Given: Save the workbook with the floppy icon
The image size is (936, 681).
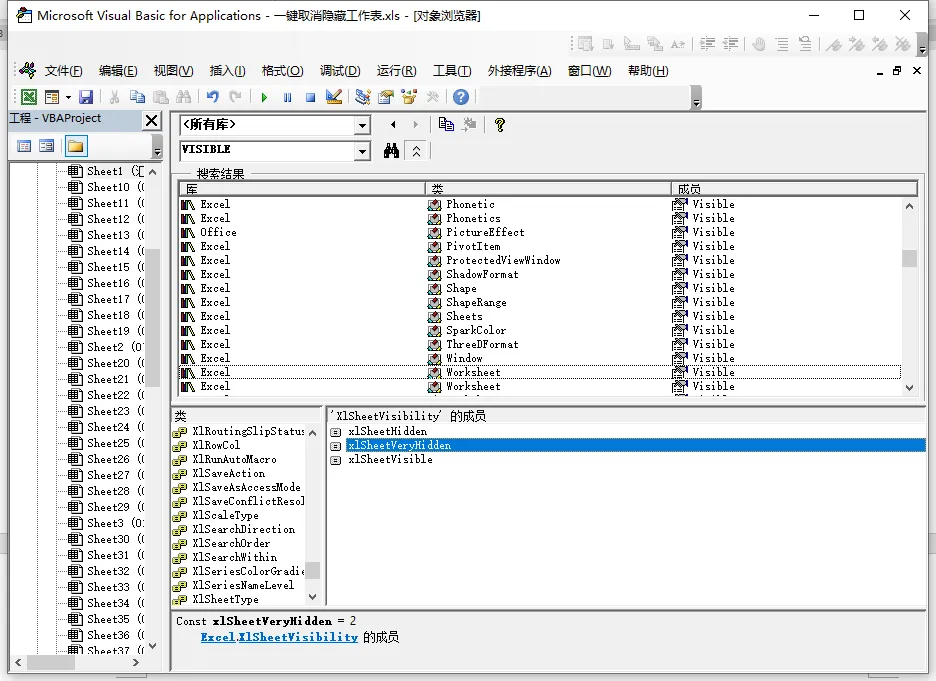Looking at the screenshot, I should pyautogui.click(x=86, y=97).
